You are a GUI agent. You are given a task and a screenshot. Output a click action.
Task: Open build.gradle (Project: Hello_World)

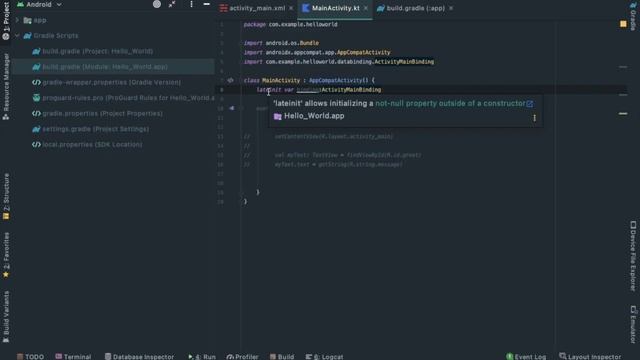click(x=98, y=51)
